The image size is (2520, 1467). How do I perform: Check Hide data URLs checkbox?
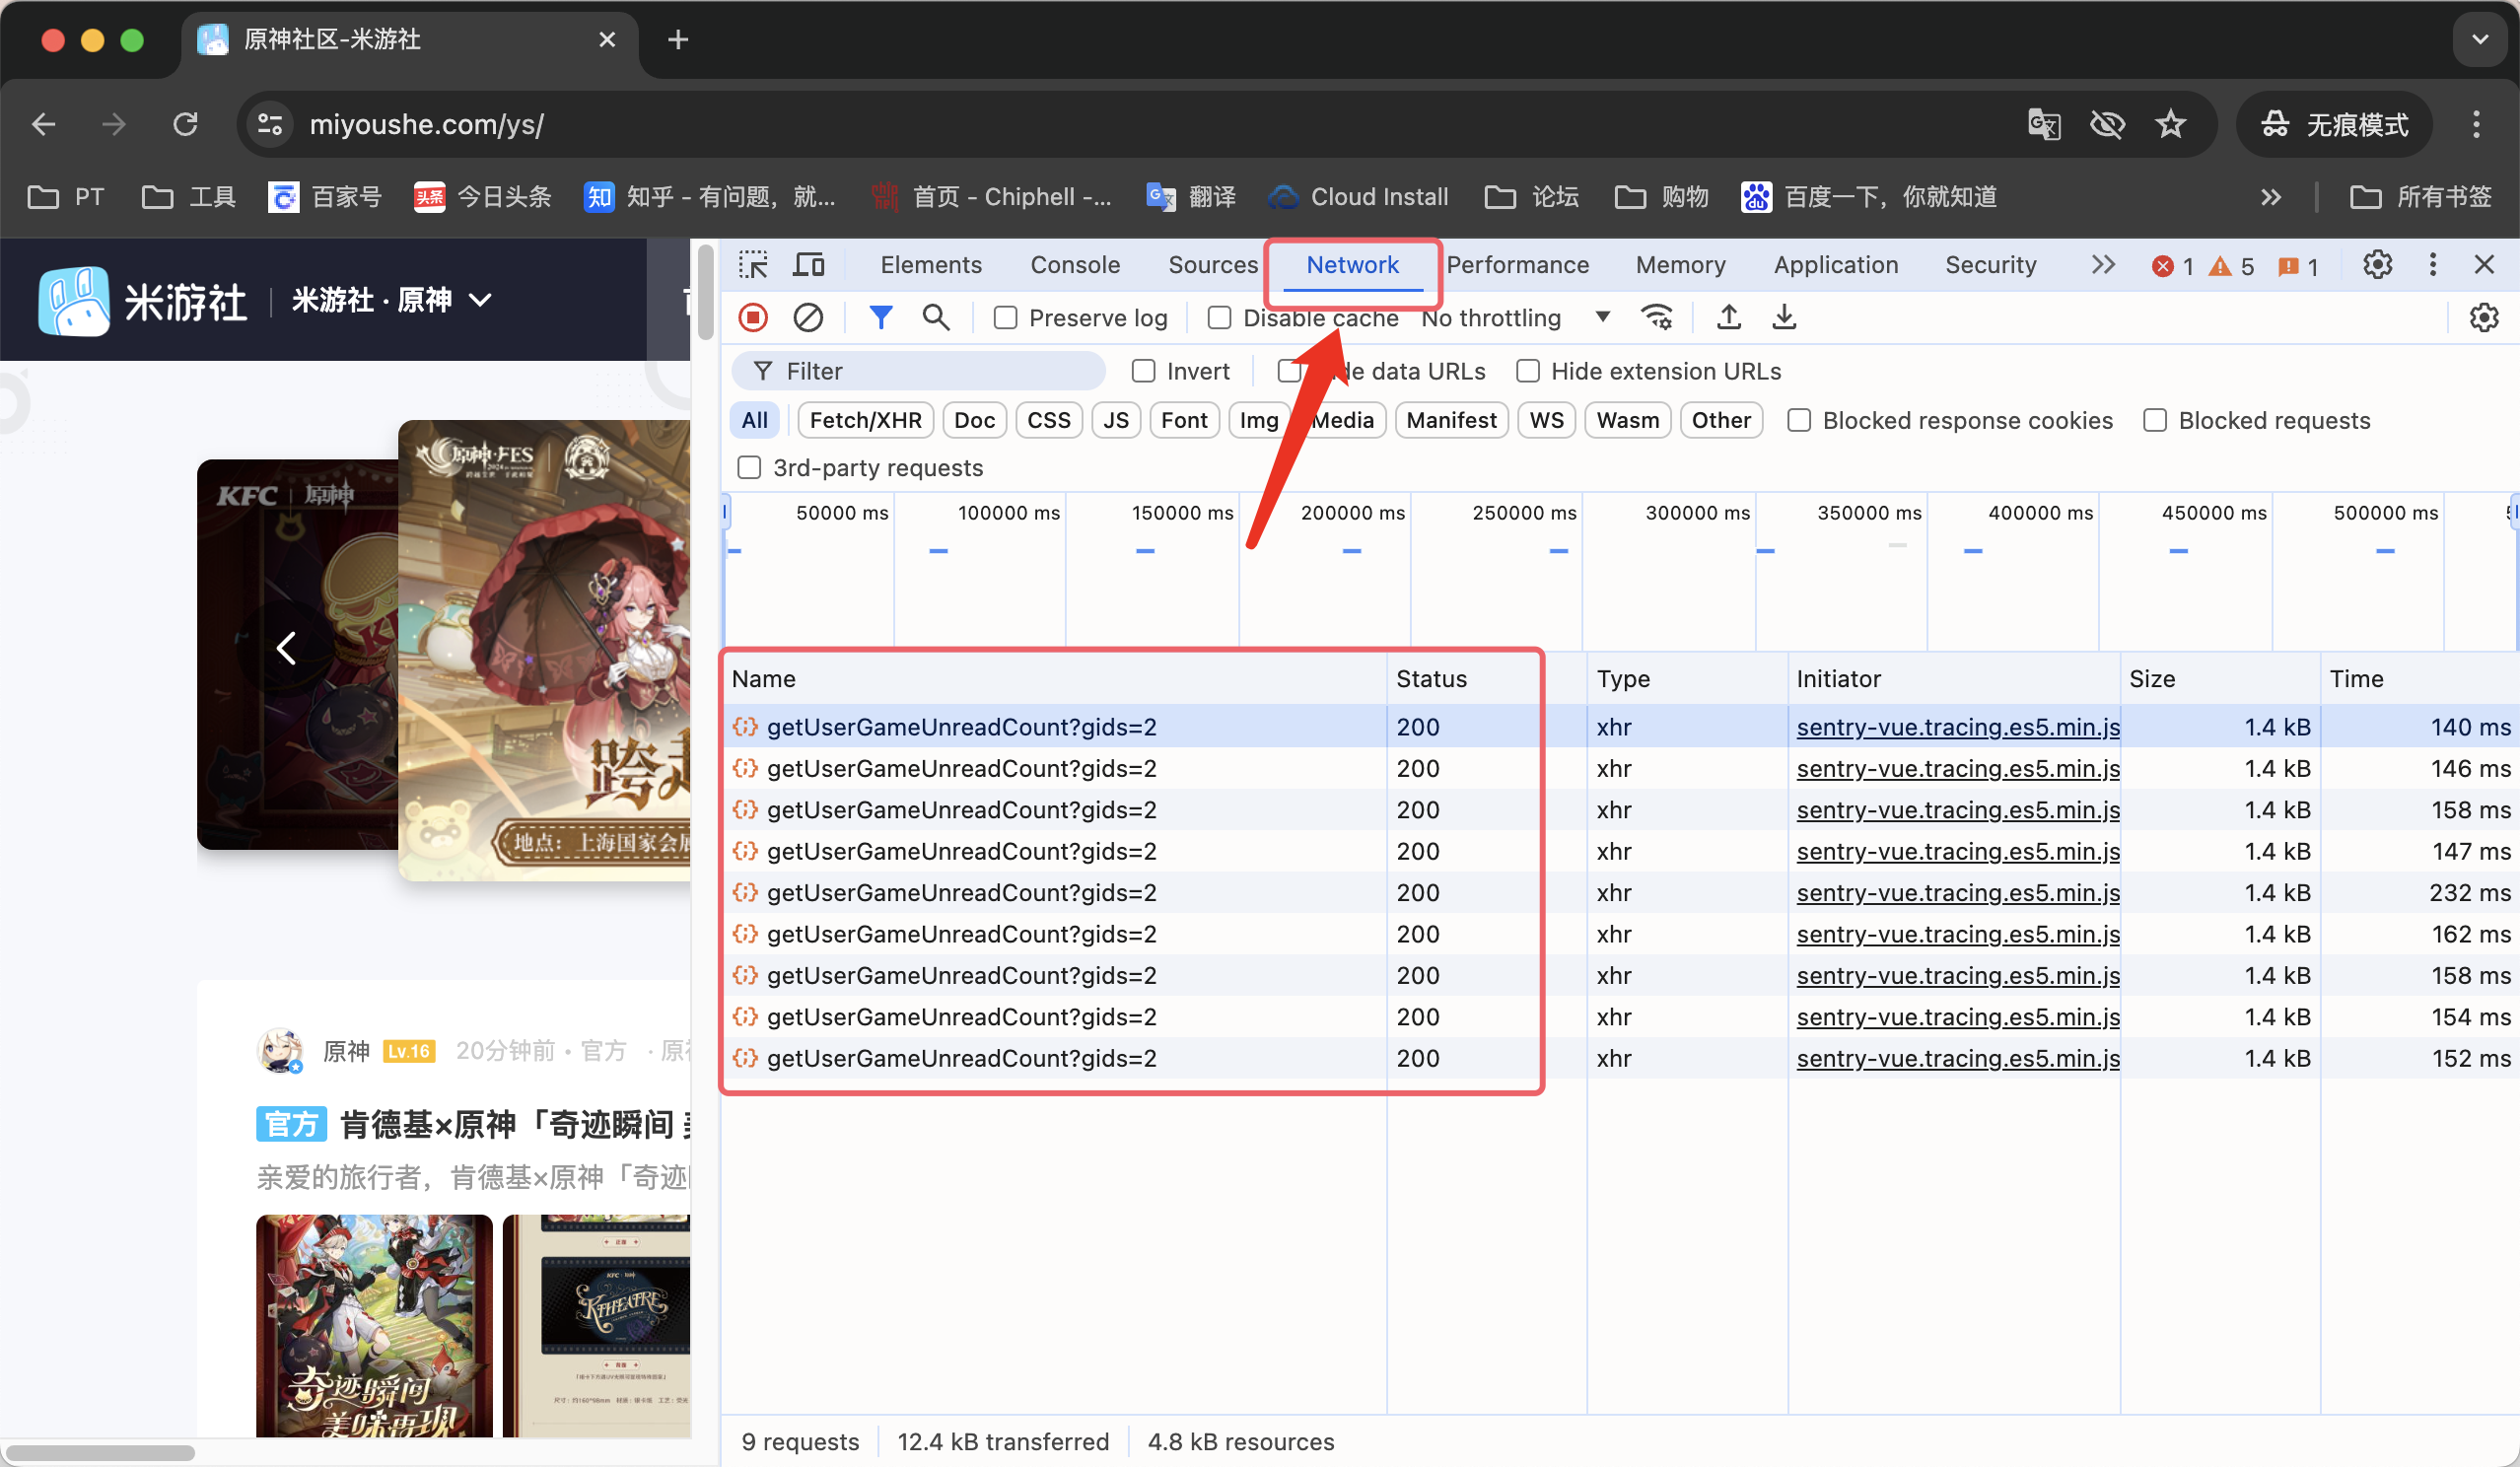pyautogui.click(x=1289, y=371)
